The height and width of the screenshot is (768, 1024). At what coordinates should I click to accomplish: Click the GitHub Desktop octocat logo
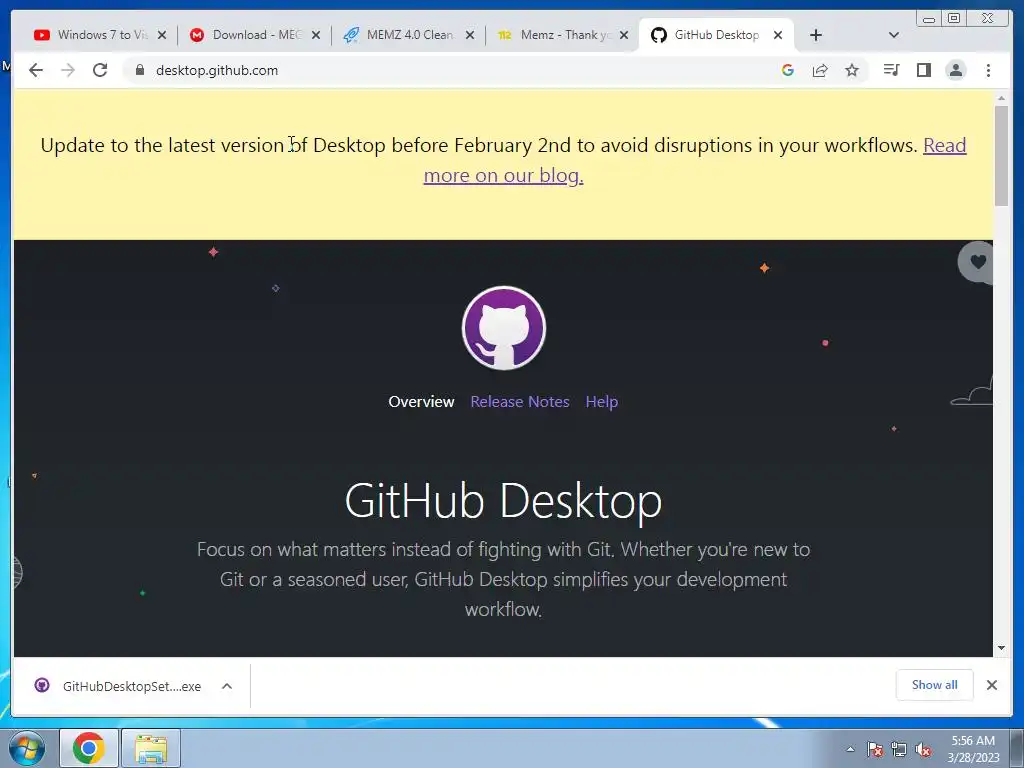tap(504, 328)
